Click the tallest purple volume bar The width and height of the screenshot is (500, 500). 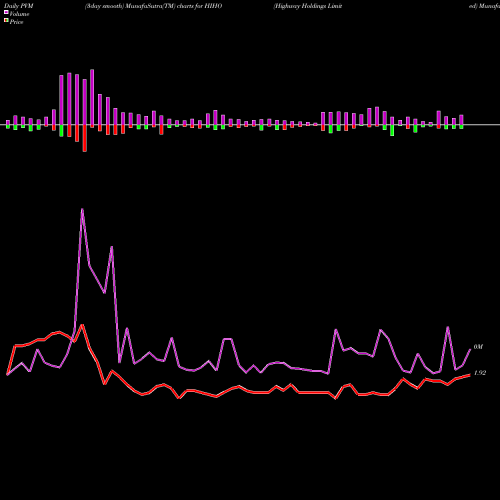92,97
